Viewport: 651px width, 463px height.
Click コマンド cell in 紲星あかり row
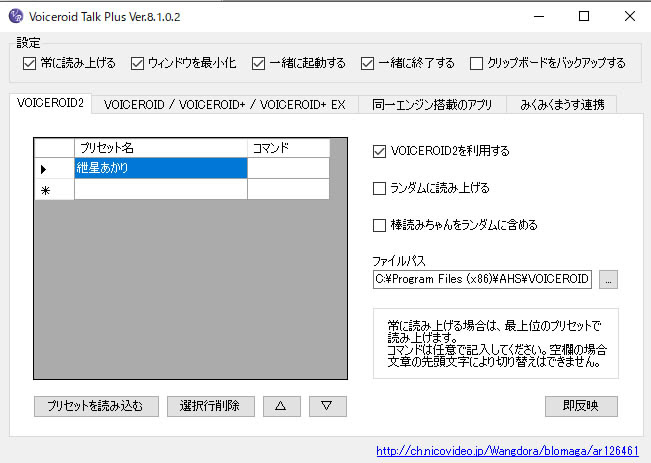(288, 168)
